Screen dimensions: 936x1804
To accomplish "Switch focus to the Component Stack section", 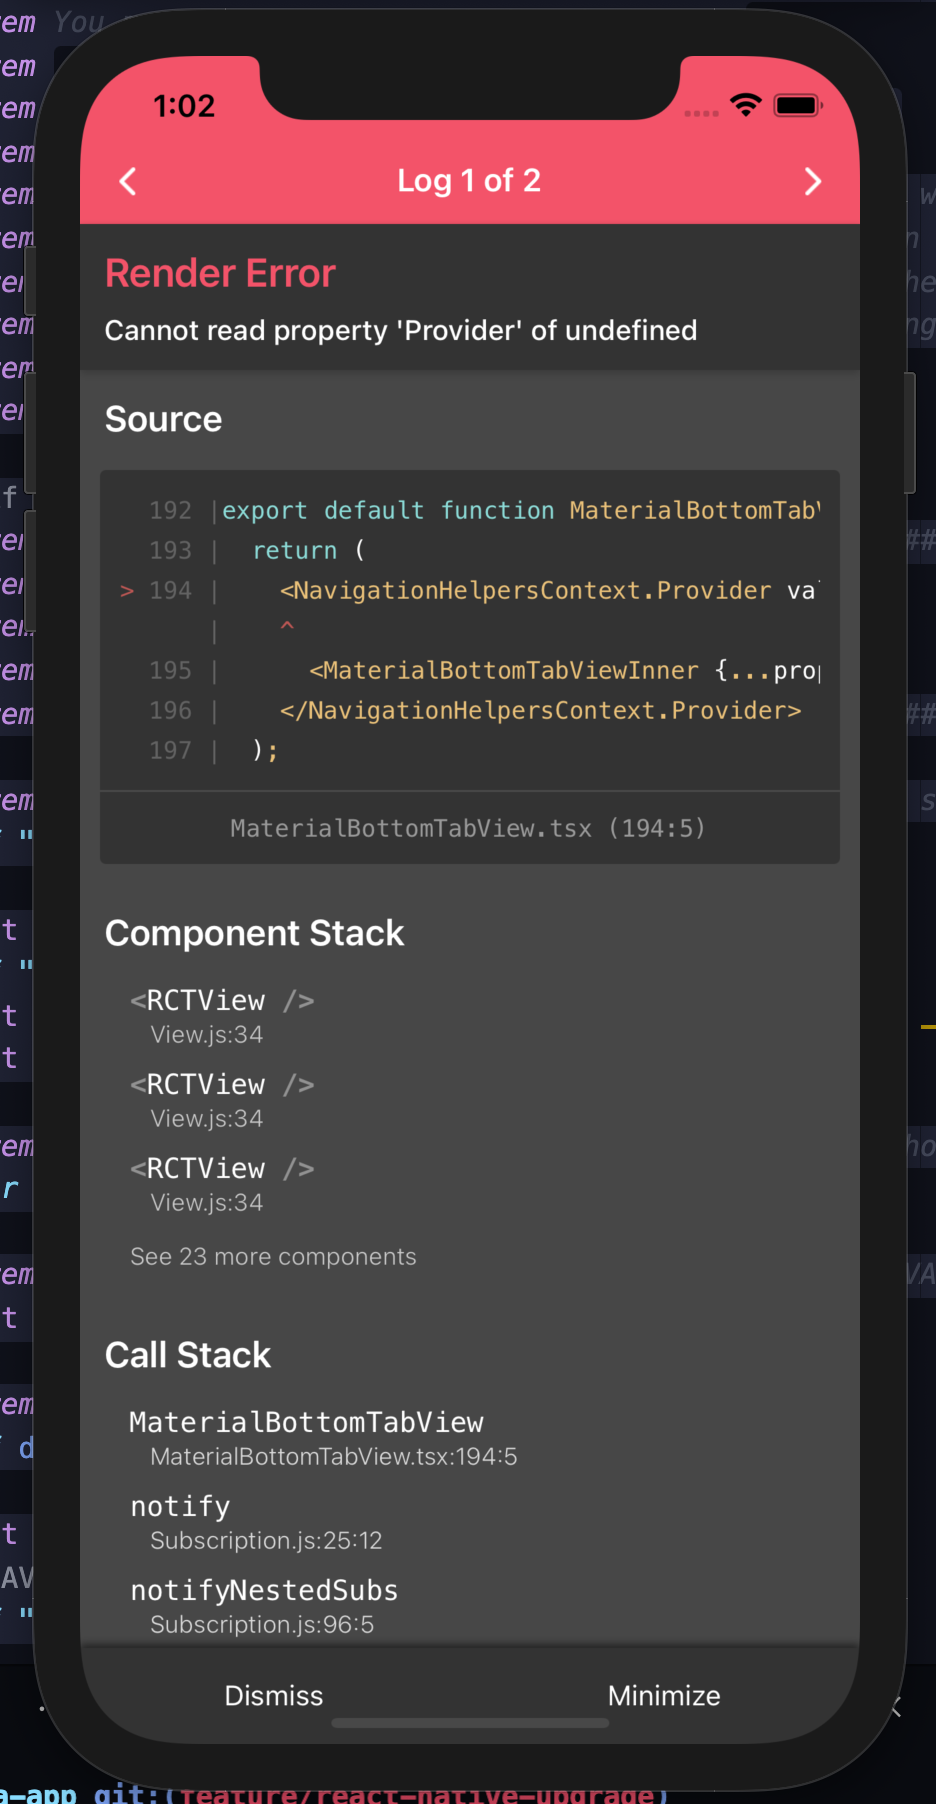I will (x=254, y=932).
